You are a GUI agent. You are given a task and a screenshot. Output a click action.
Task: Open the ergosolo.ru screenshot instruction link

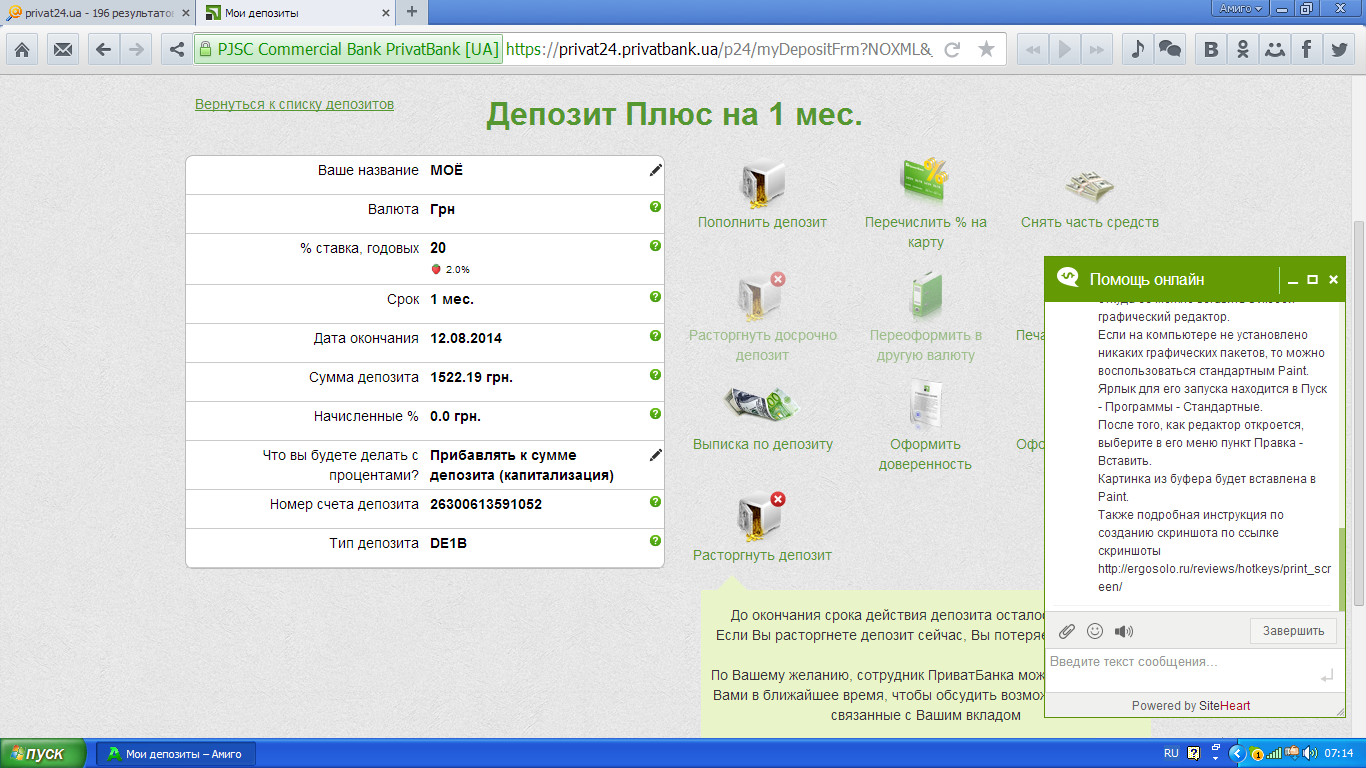pos(1214,578)
